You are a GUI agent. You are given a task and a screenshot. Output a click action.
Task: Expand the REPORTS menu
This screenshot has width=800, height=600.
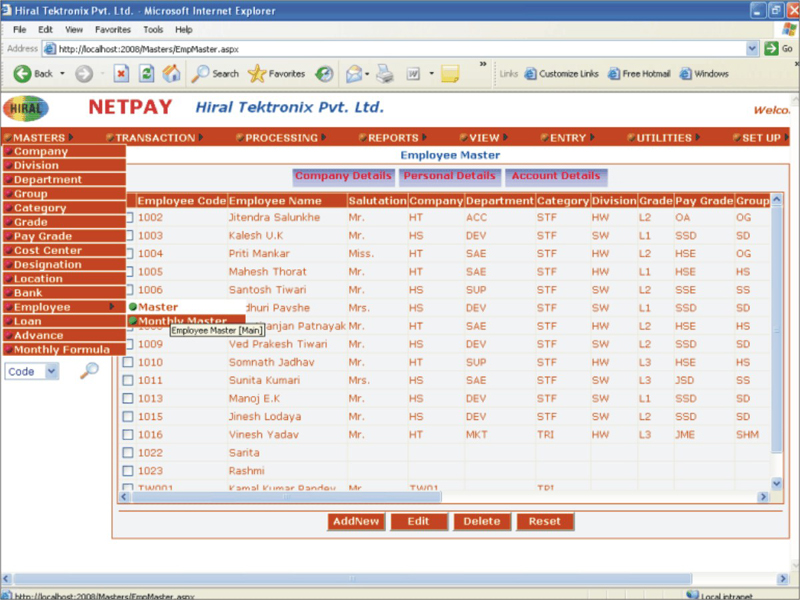(x=393, y=138)
